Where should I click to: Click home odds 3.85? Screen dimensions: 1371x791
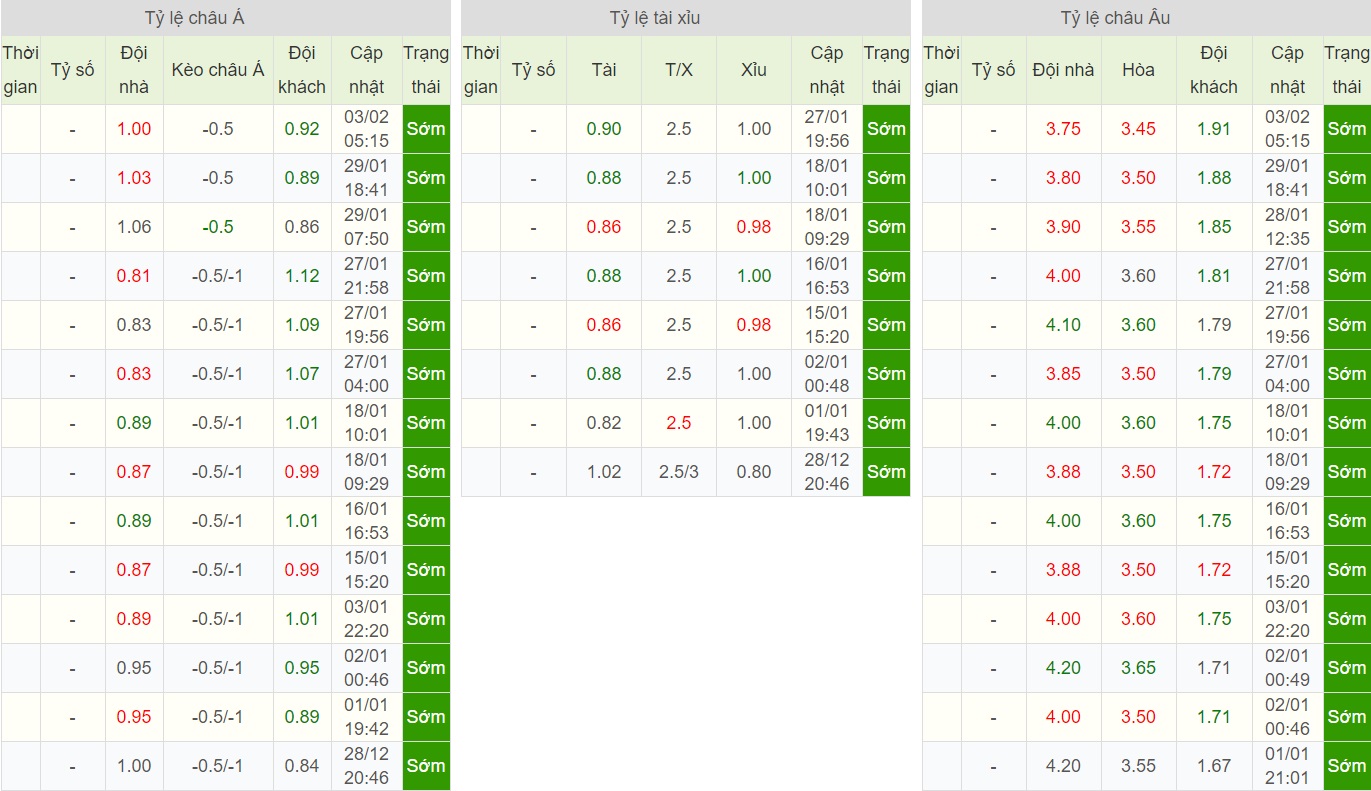1063,374
